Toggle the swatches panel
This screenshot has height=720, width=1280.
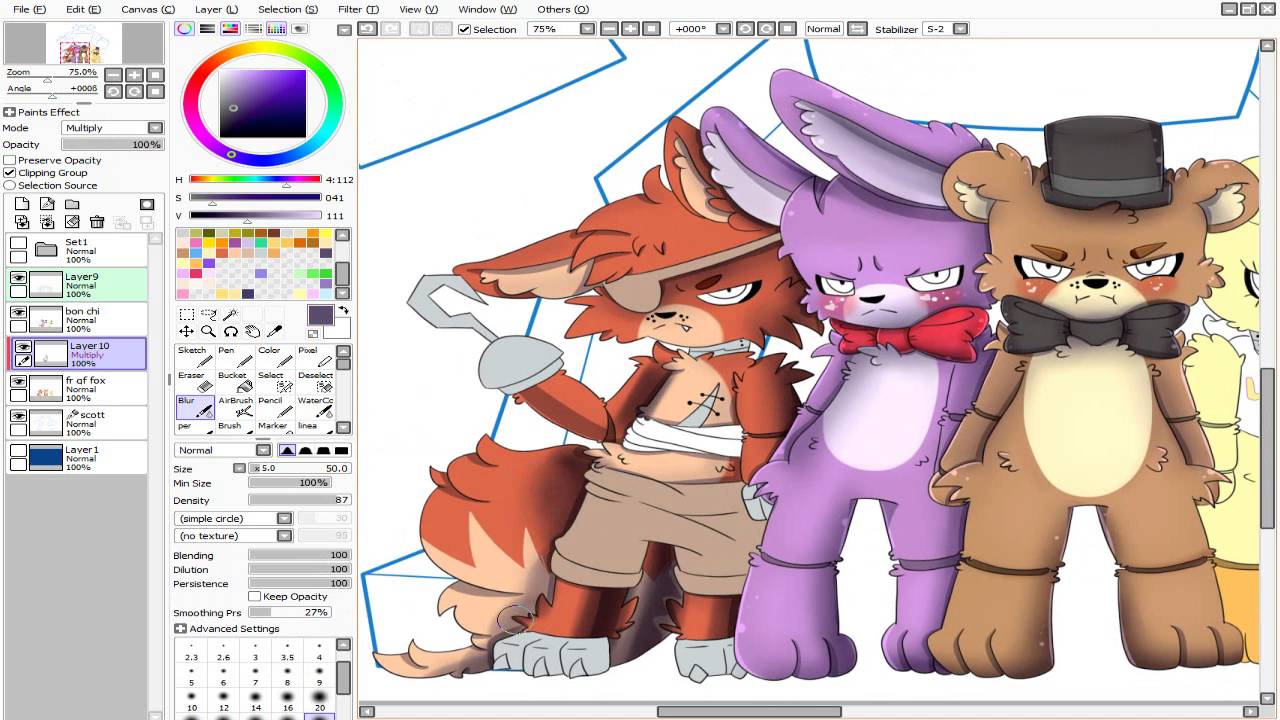(277, 29)
